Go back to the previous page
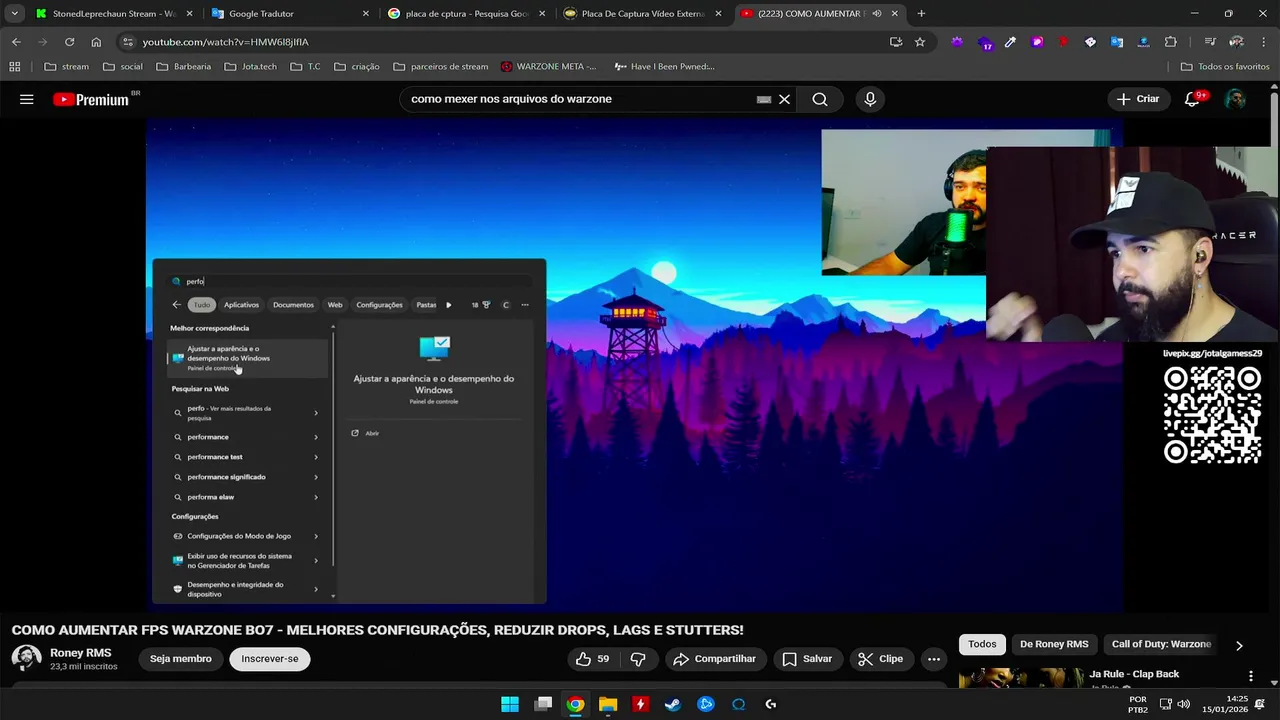Viewport: 1280px width, 720px height. coord(17,42)
